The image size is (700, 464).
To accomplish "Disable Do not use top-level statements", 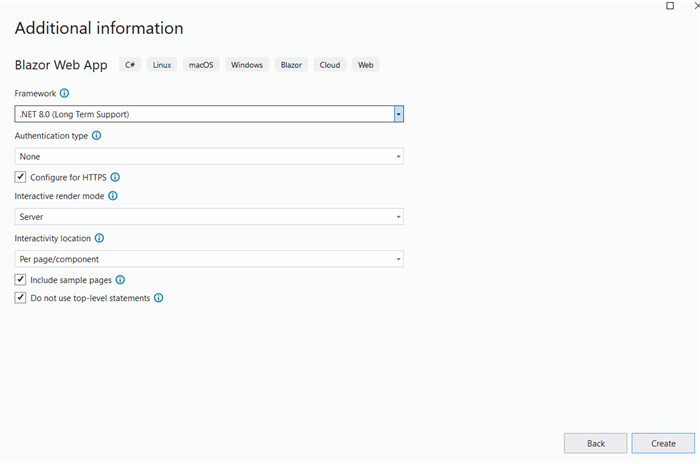I will point(20,297).
